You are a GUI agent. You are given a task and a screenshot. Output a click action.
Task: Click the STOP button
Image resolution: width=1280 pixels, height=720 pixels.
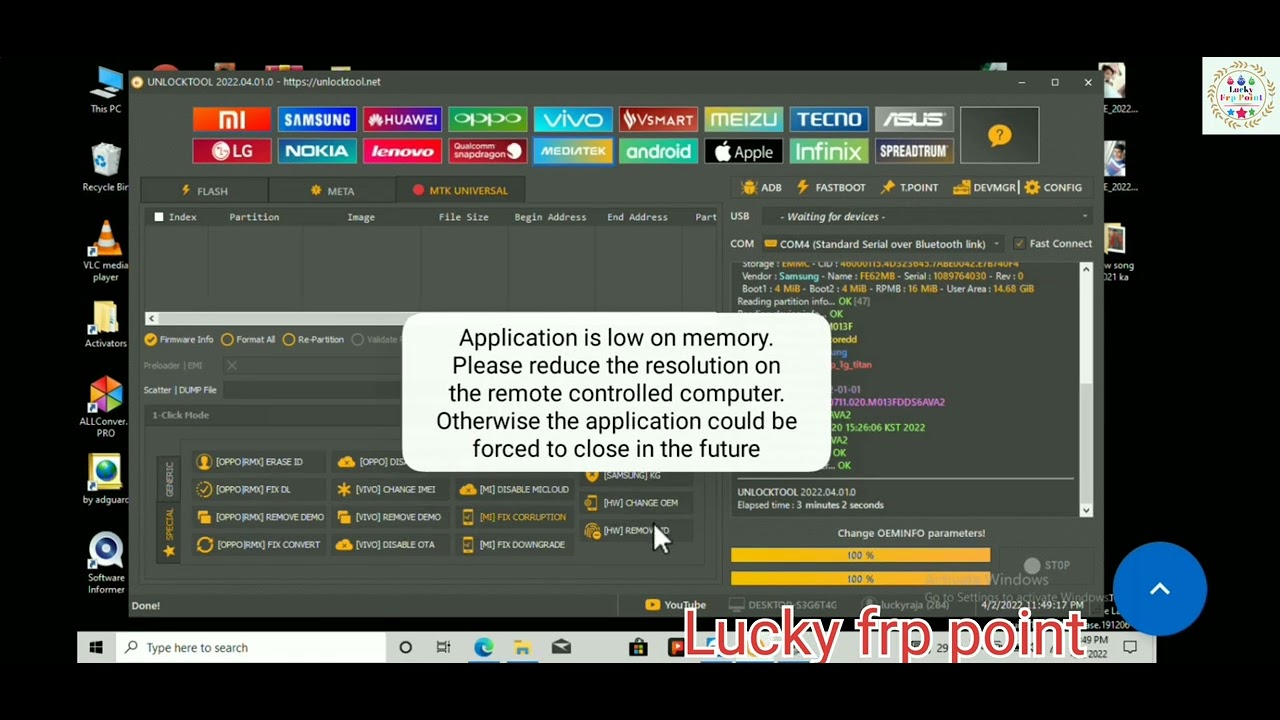coord(1047,565)
